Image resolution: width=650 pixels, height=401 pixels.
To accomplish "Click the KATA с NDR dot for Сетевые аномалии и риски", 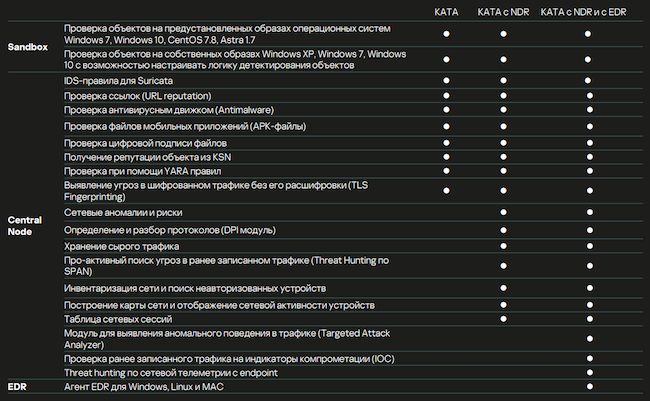I will [503, 214].
